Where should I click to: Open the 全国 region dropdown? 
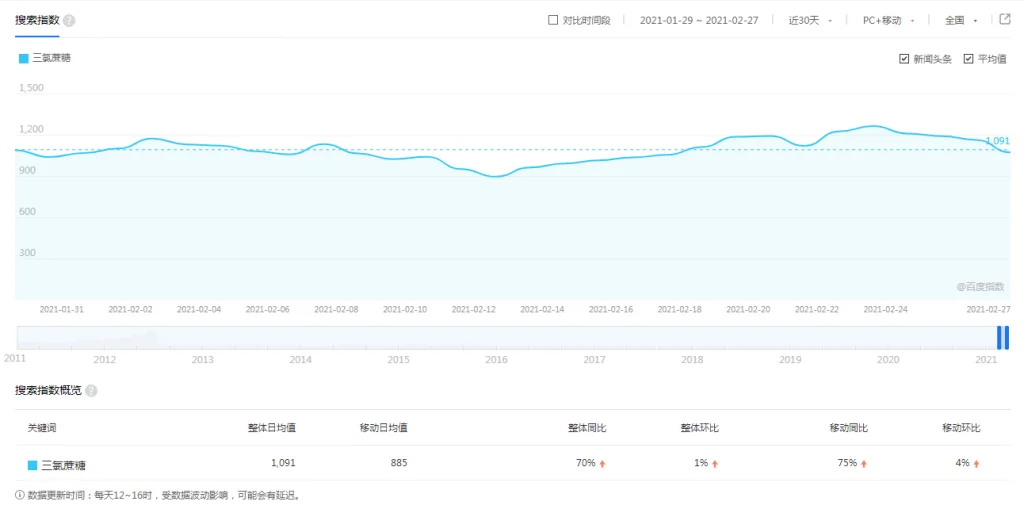click(961, 20)
